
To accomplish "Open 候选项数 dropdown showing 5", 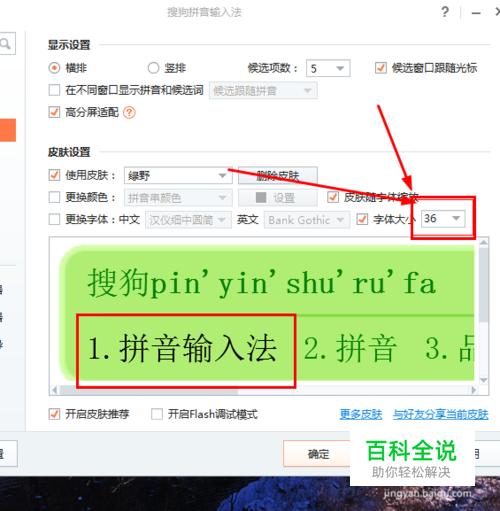I will [328, 68].
